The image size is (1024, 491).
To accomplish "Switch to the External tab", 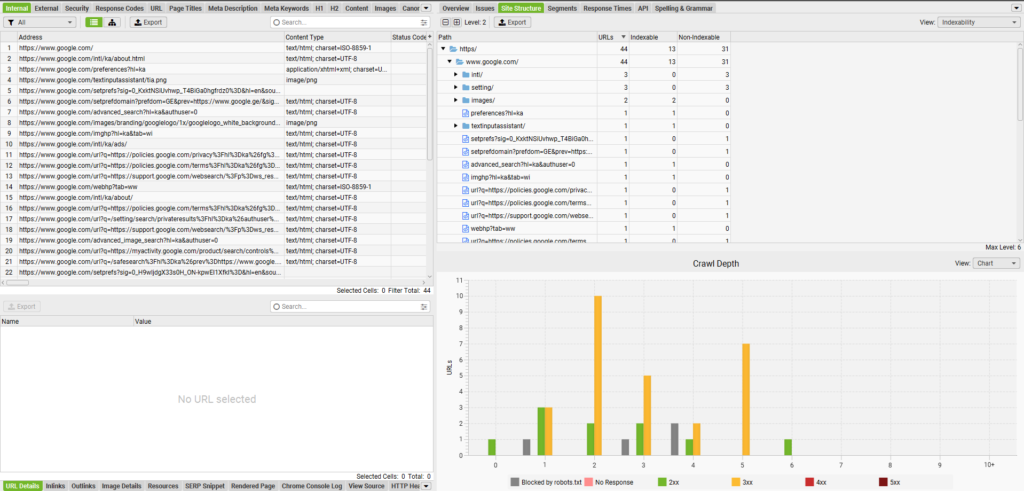I will (46, 8).
